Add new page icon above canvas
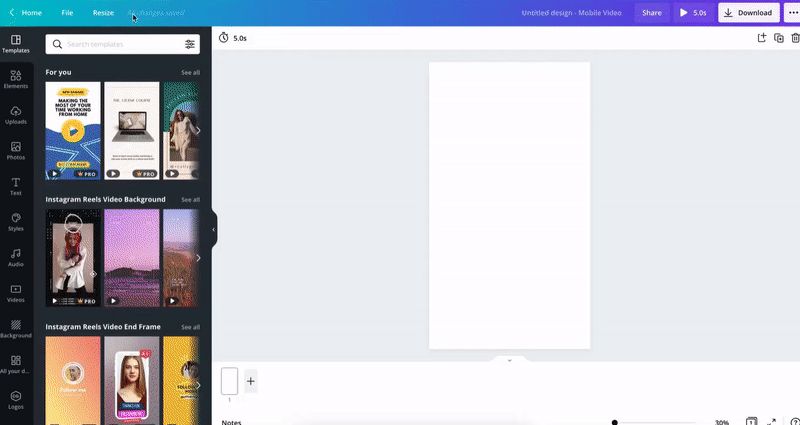 761,38
